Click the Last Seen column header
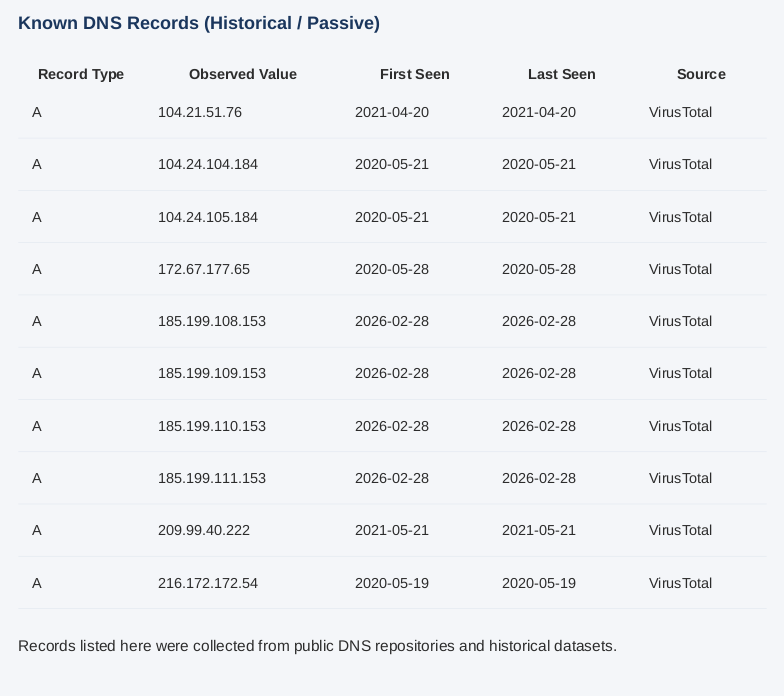Image resolution: width=784 pixels, height=696 pixels. click(x=562, y=74)
